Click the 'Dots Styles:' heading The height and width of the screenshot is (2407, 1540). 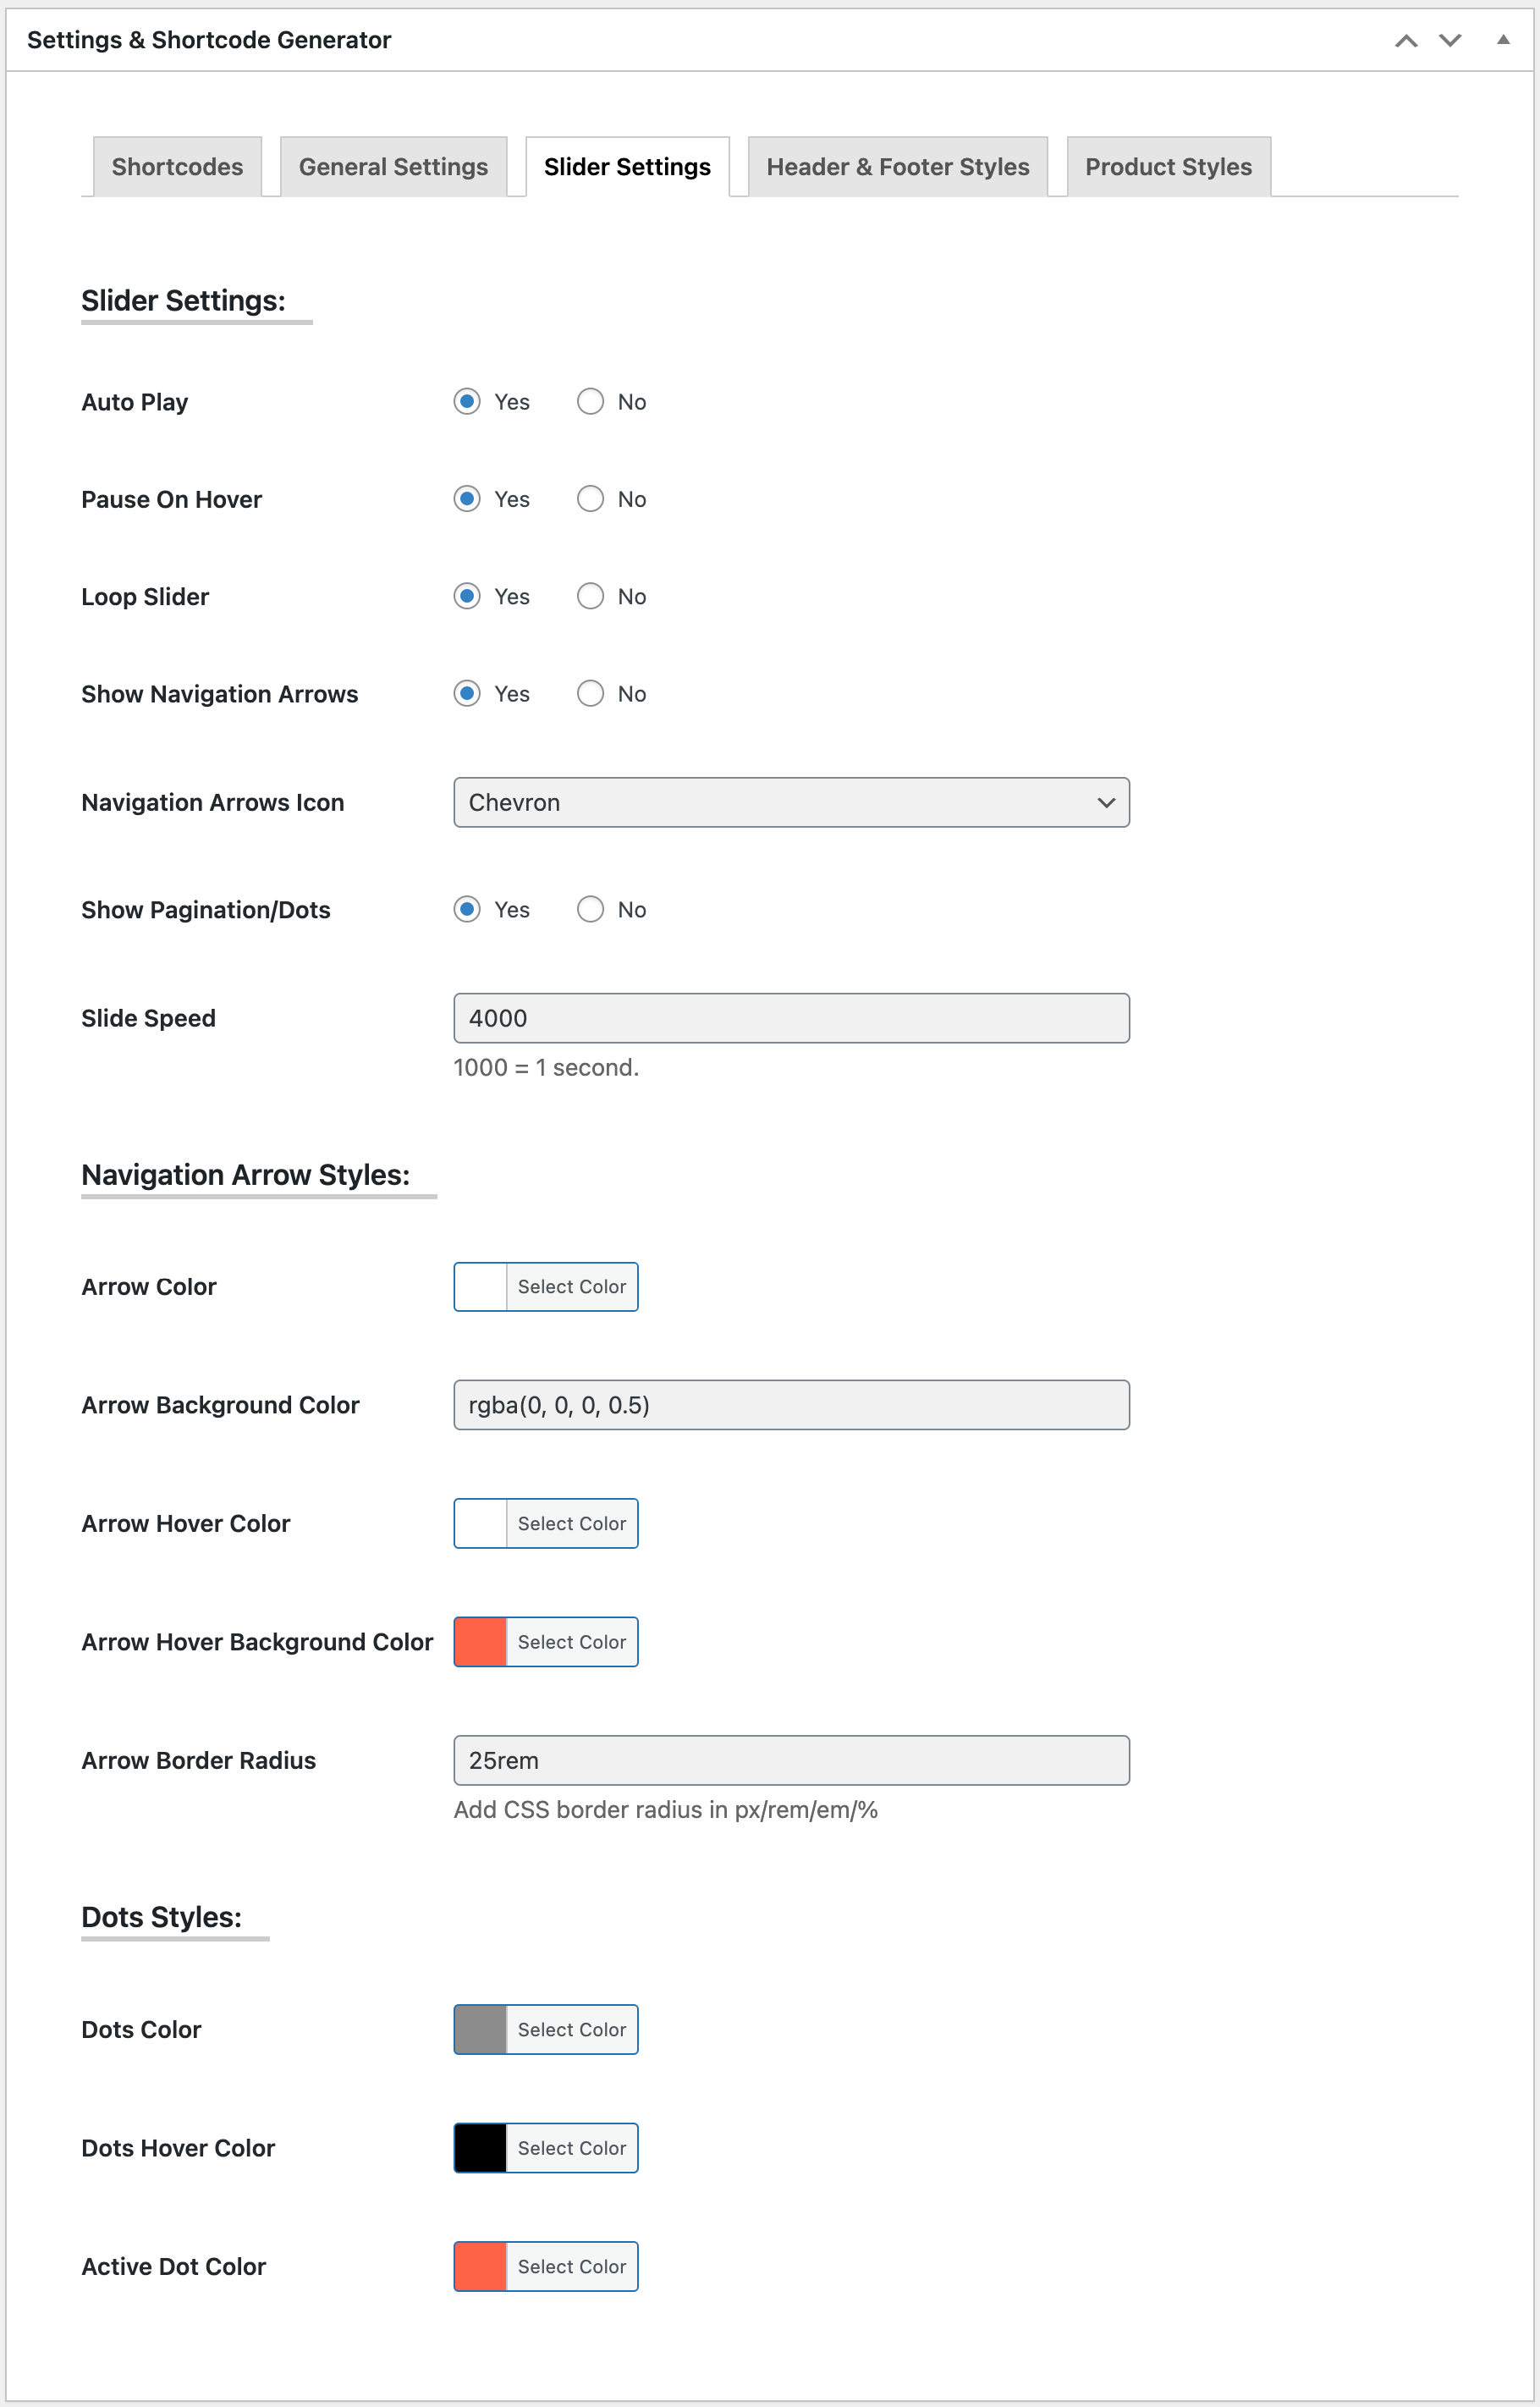tap(162, 1917)
